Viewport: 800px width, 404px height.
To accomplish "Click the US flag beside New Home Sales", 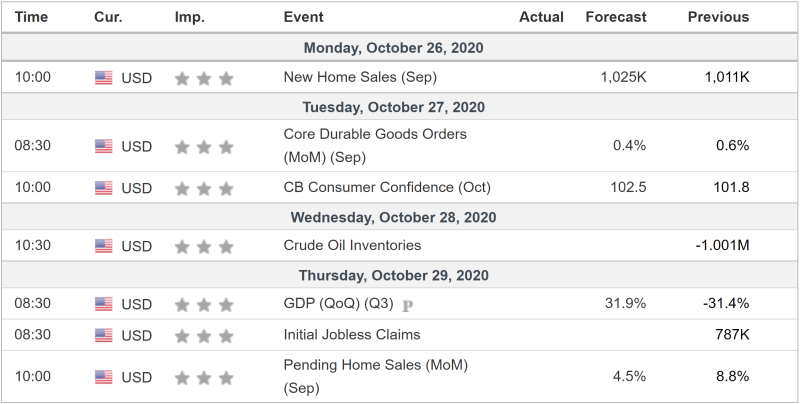I will tap(104, 77).
